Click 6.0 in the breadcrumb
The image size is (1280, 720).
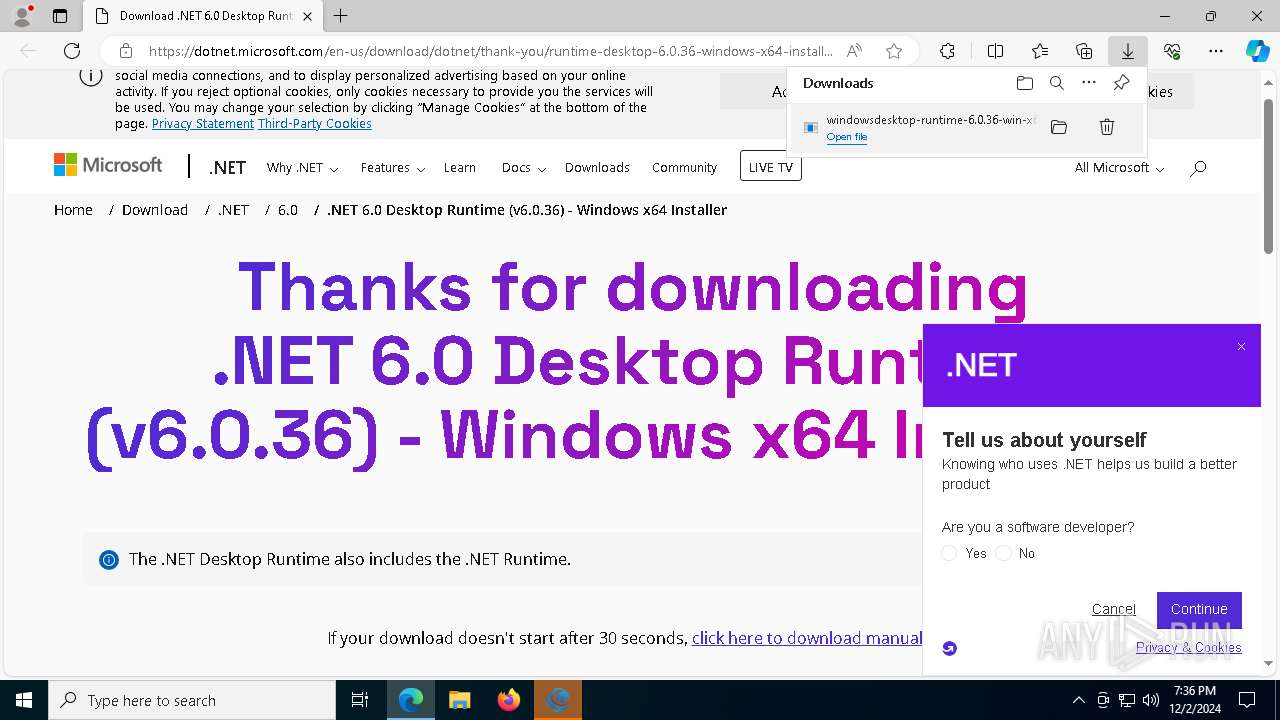288,210
